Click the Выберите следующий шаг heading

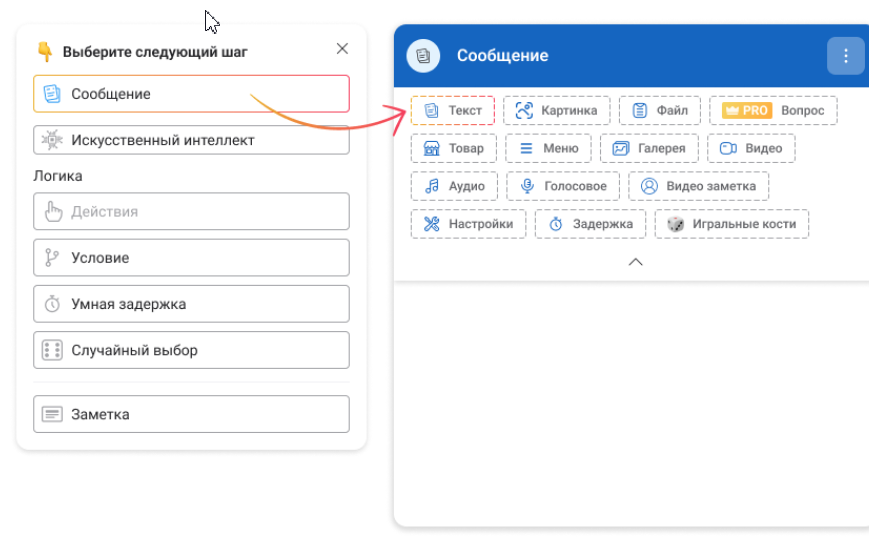point(155,52)
